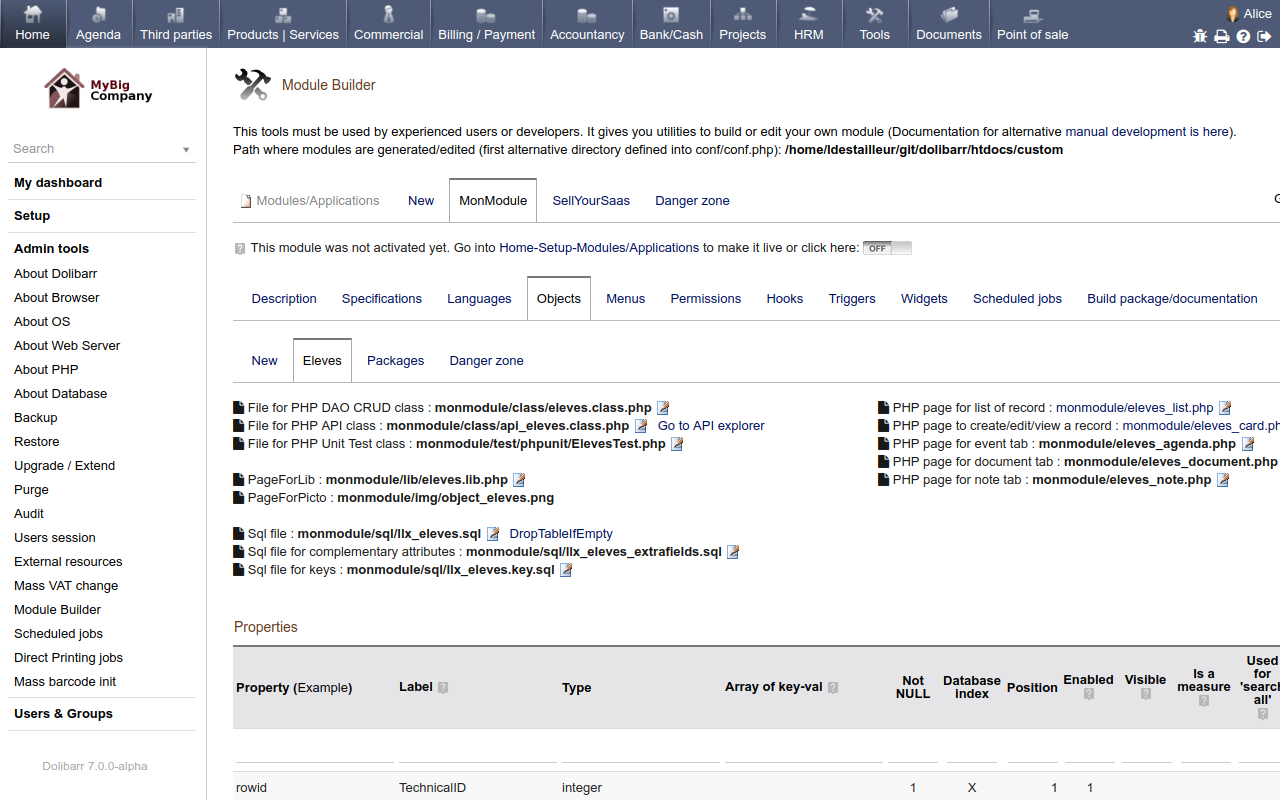
Task: Click new property Label input field
Action: tap(478, 753)
